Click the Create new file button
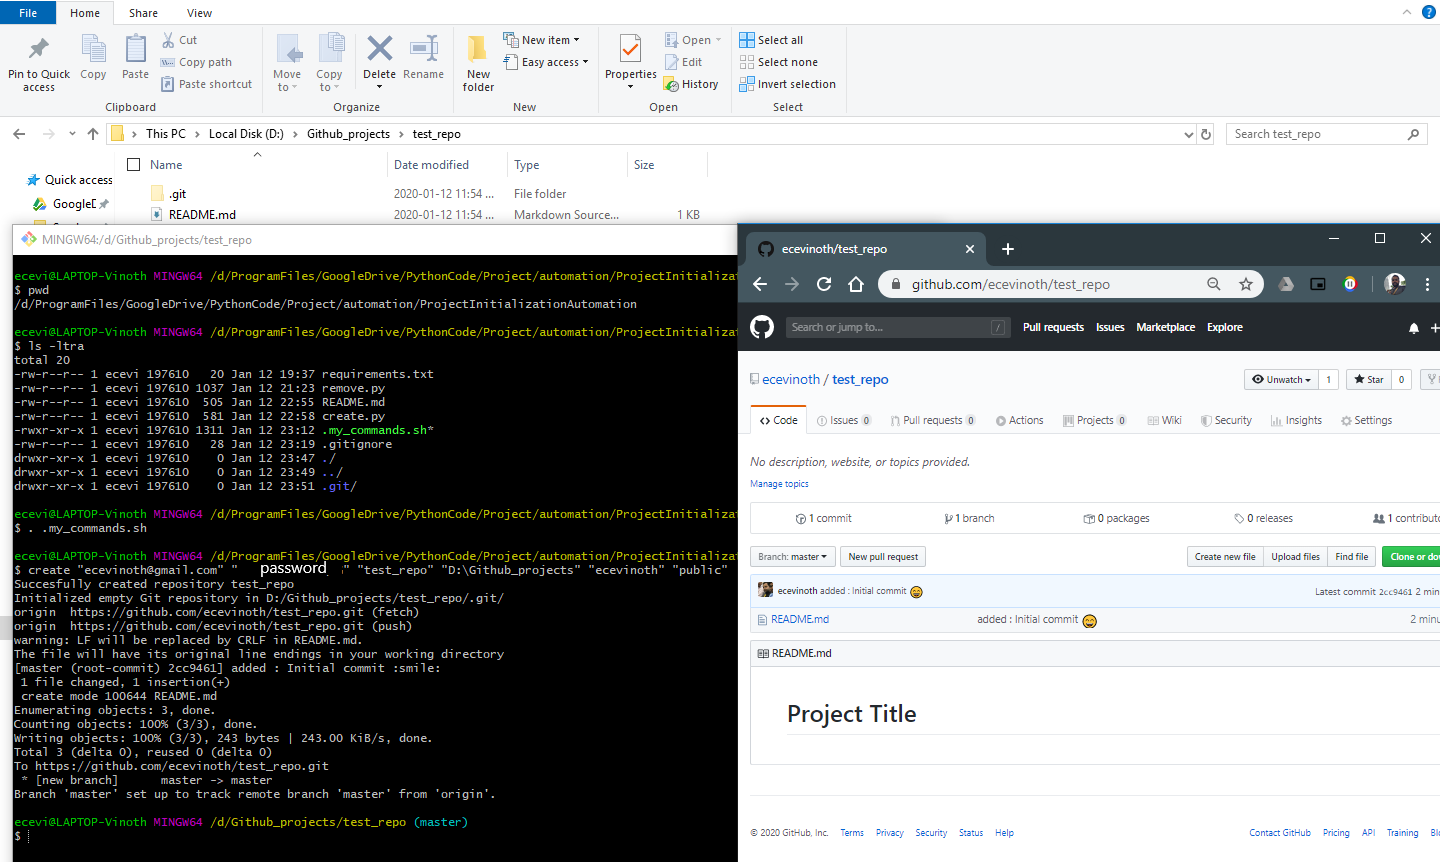The image size is (1440, 862). click(1225, 557)
